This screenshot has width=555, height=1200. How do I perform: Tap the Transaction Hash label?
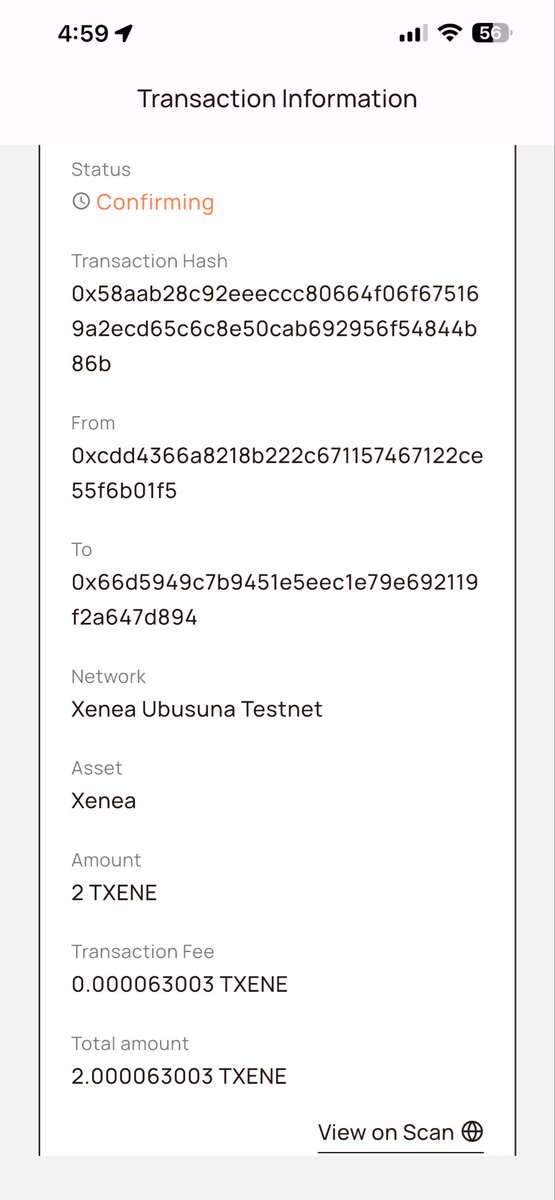[150, 261]
